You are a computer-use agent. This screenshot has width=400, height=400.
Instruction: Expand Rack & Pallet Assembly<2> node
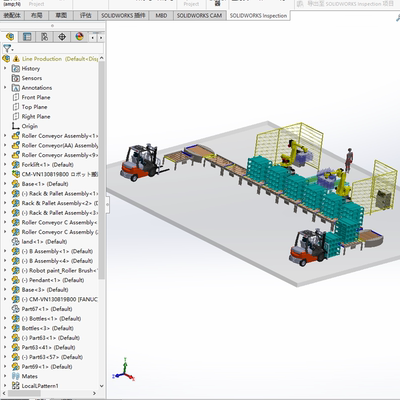click(x=5, y=203)
